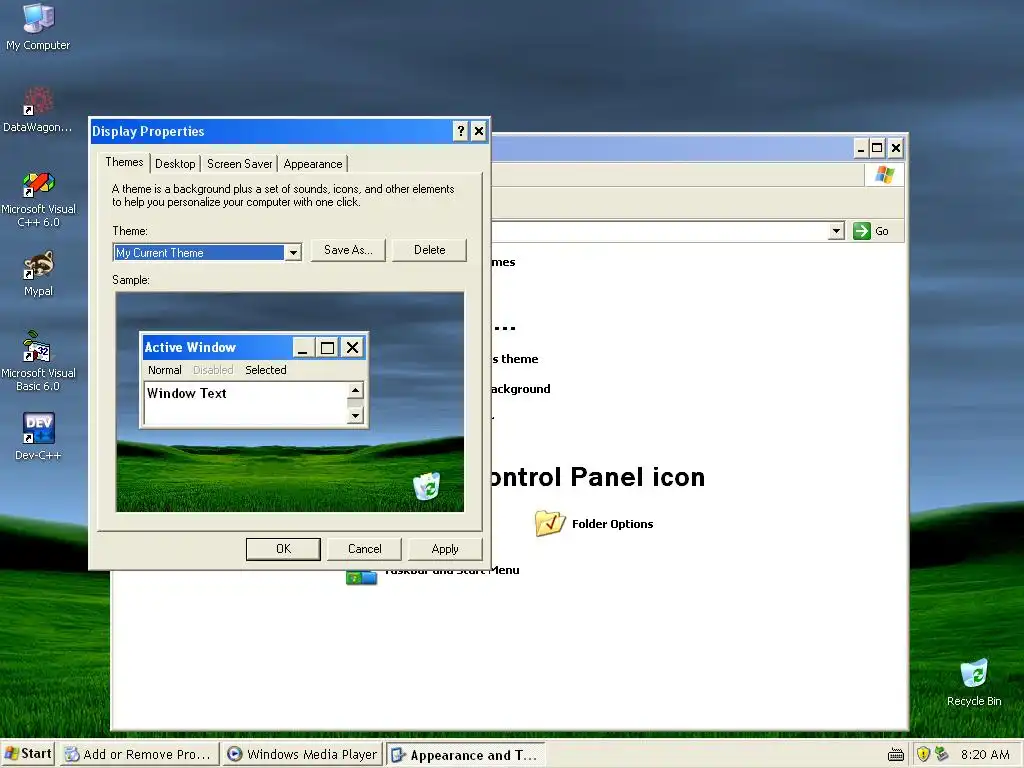The width and height of the screenshot is (1024, 768).
Task: Click the Windows flag logo in the toolbar
Action: pos(885,174)
